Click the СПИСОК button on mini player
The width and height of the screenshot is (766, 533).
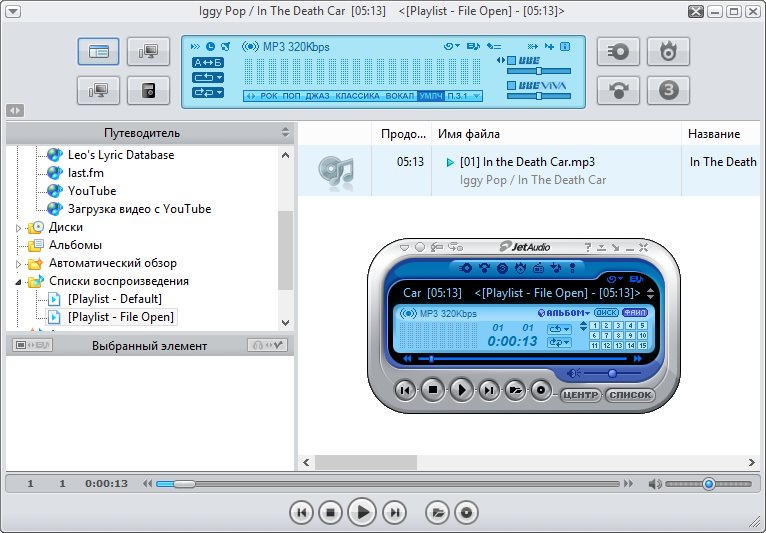[x=630, y=395]
